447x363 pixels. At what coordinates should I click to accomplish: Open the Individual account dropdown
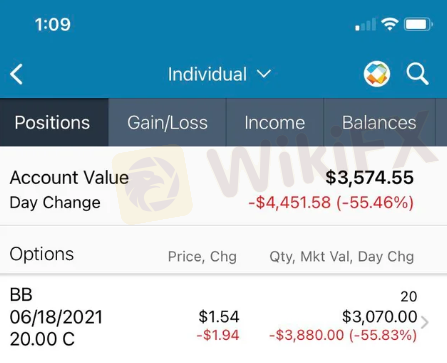[220, 74]
